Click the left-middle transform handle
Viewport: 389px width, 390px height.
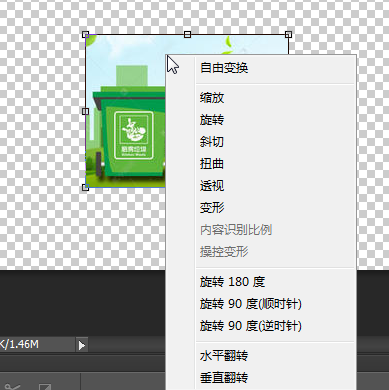85,111
